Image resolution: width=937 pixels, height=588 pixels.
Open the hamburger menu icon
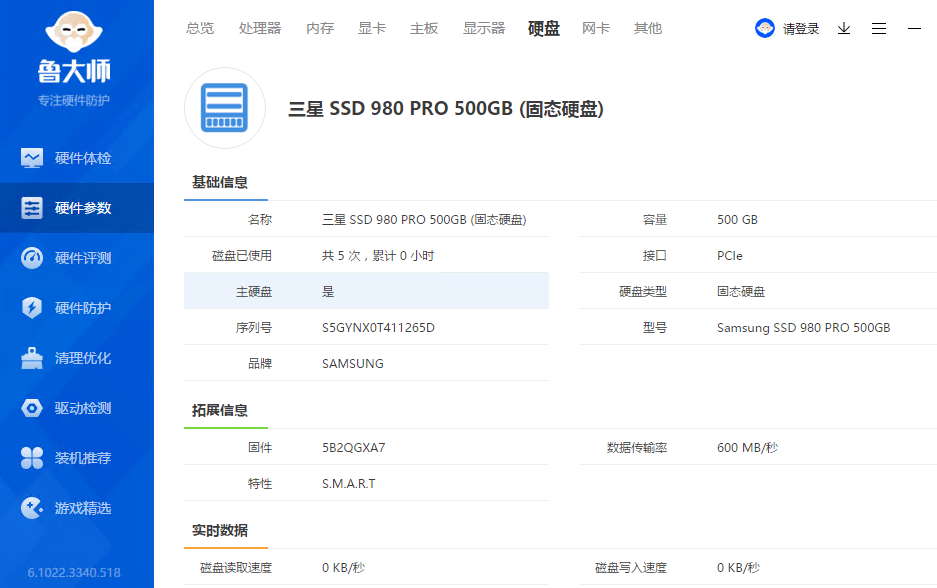(x=879, y=28)
